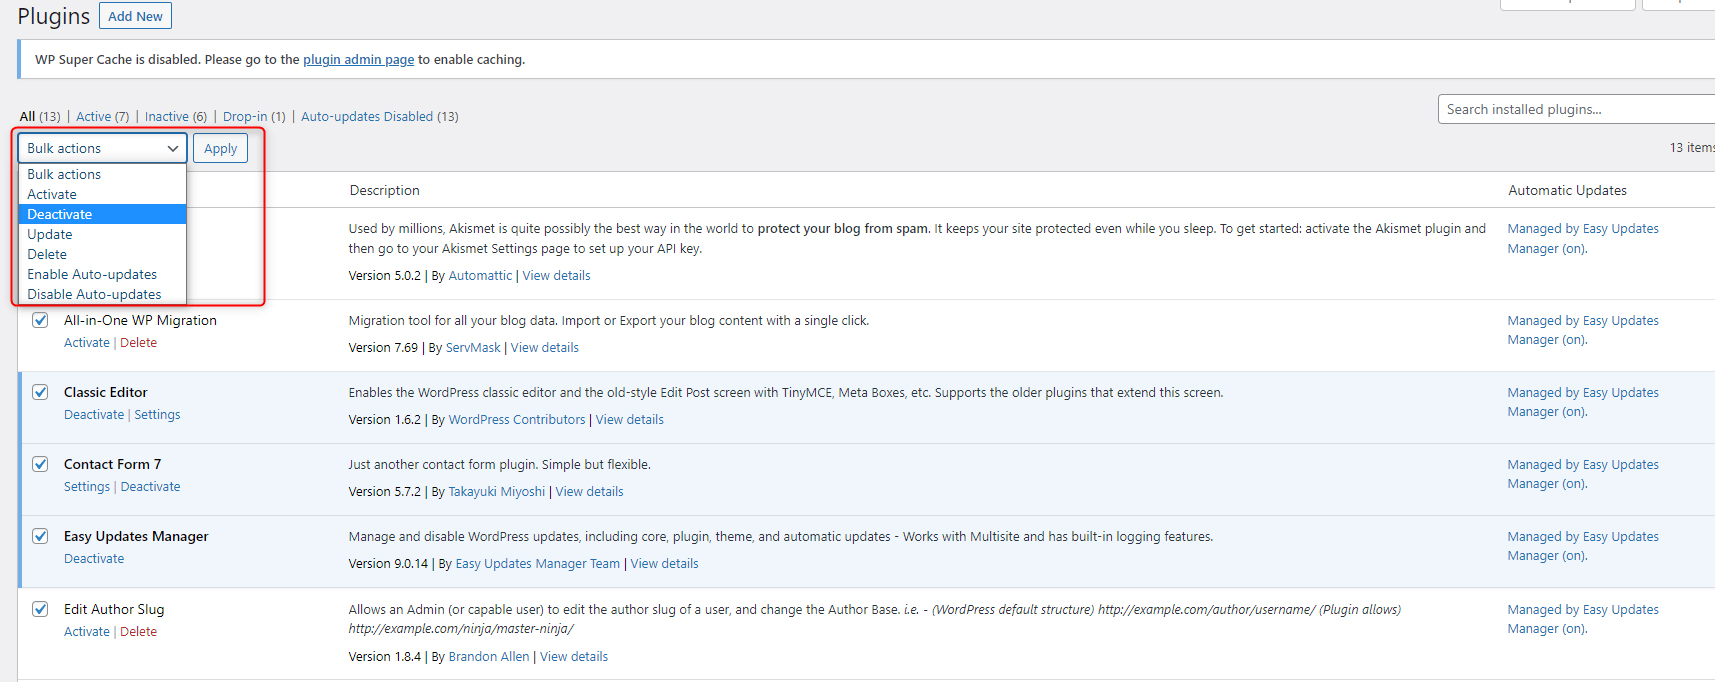The height and width of the screenshot is (682, 1715).
Task: Choose Activate from the bulk actions list
Action: pyautogui.click(x=102, y=194)
